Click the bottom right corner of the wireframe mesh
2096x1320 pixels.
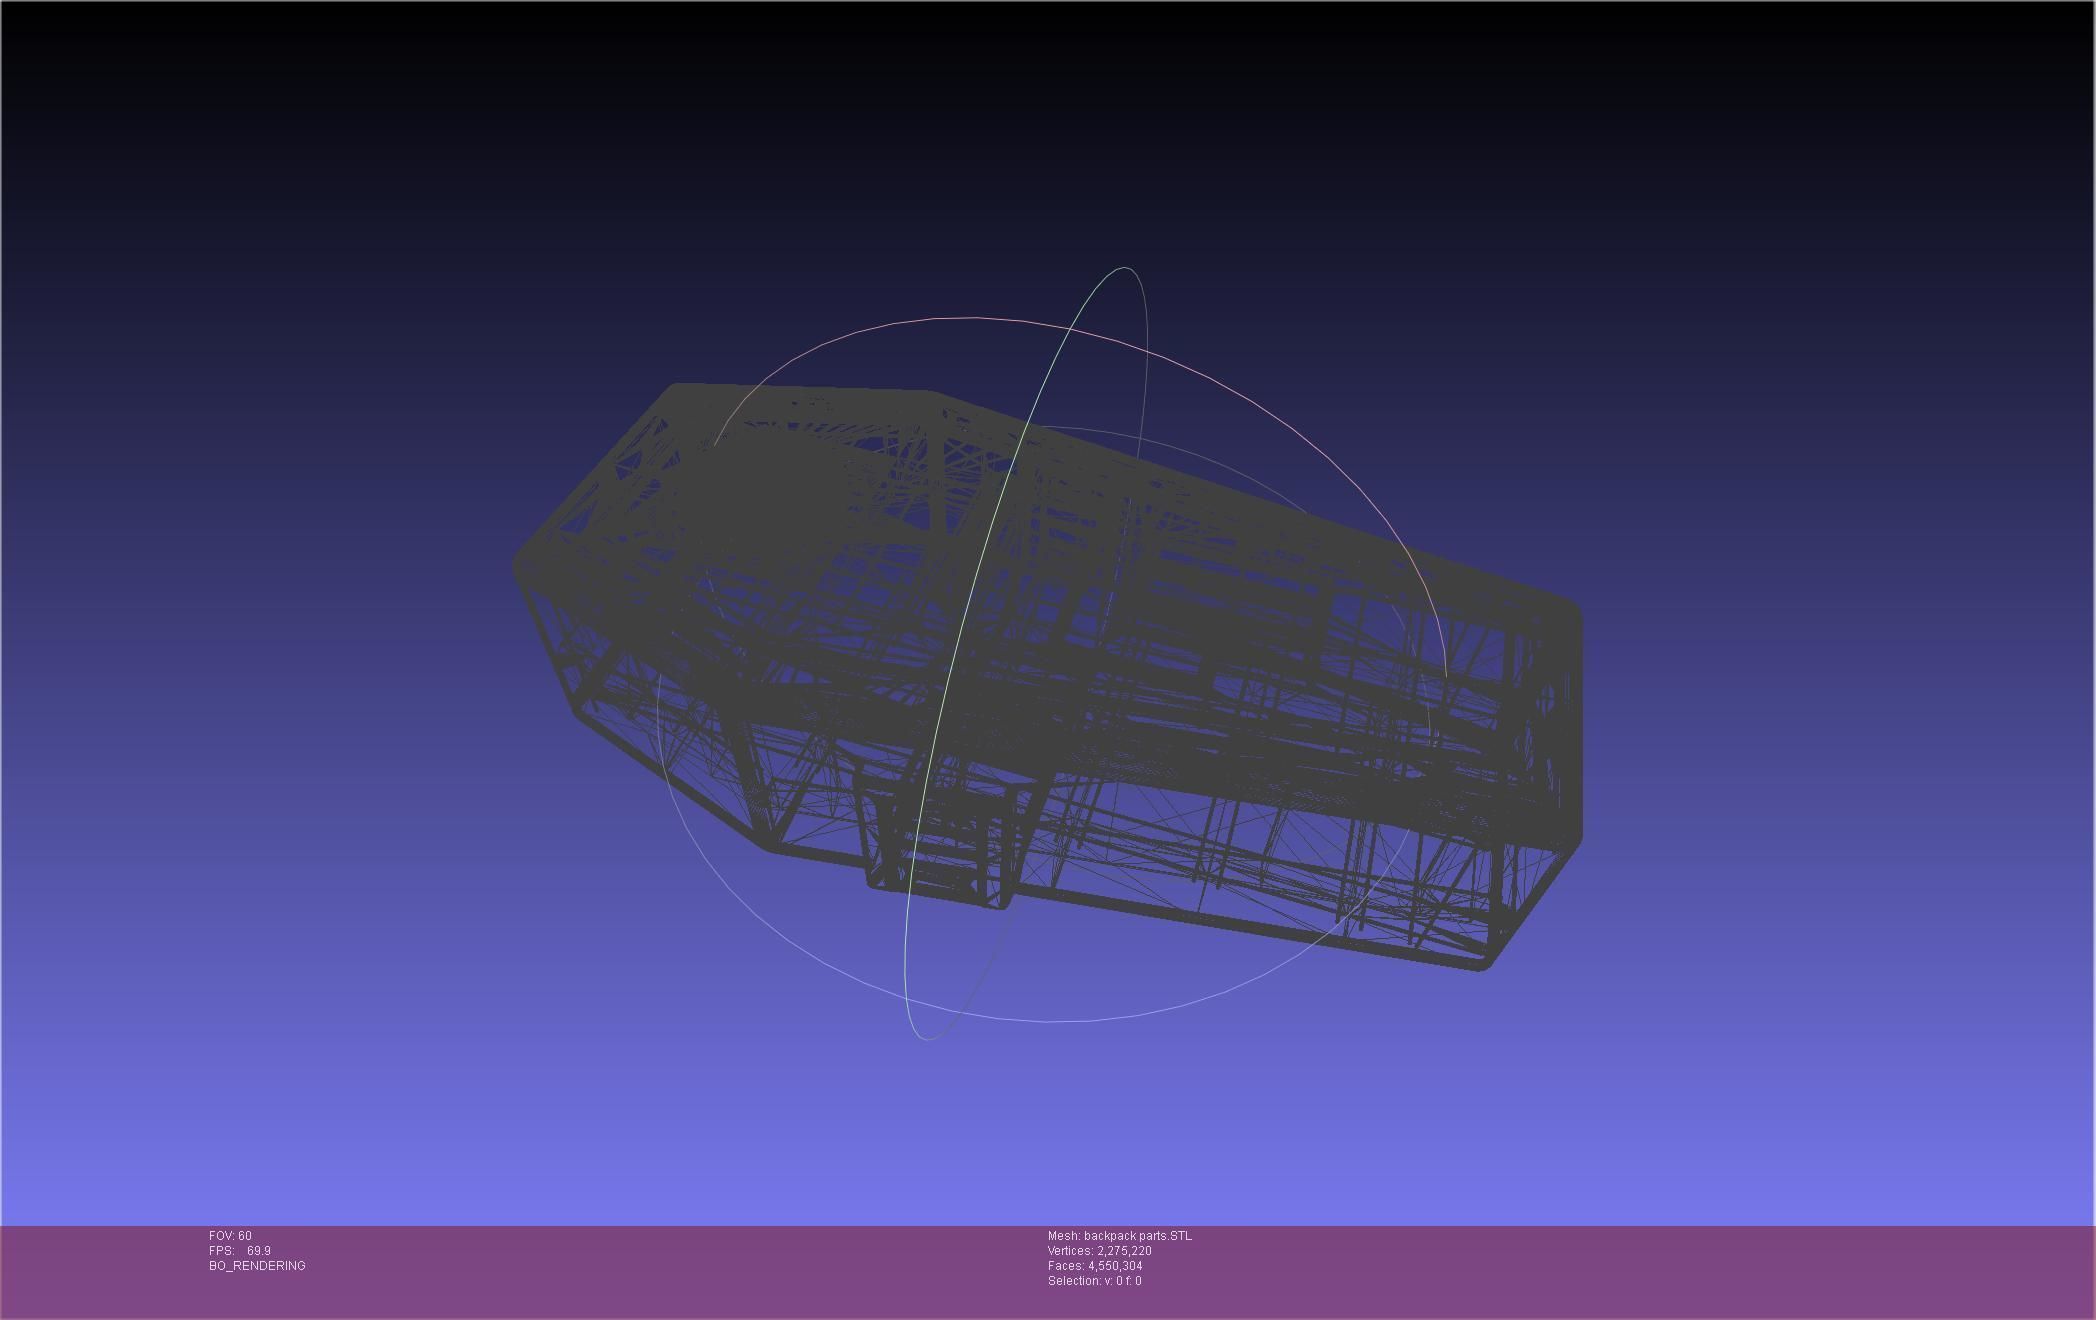[1485, 963]
